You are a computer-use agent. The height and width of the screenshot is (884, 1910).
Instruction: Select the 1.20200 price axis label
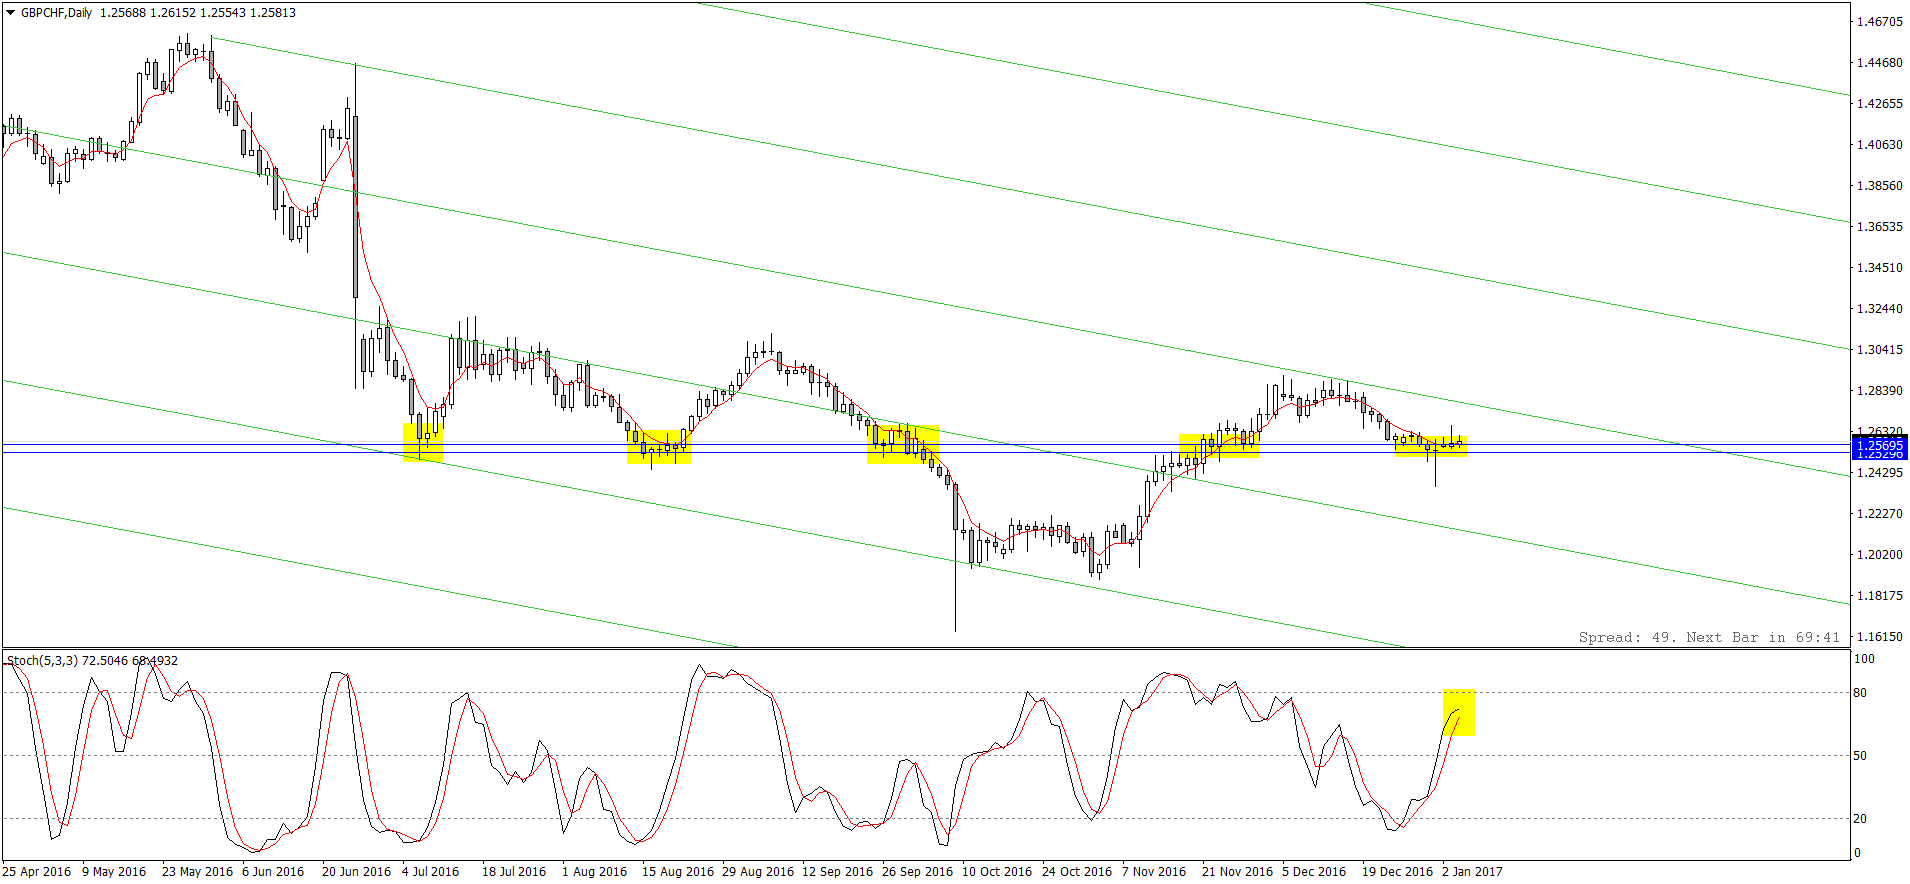coord(1879,554)
